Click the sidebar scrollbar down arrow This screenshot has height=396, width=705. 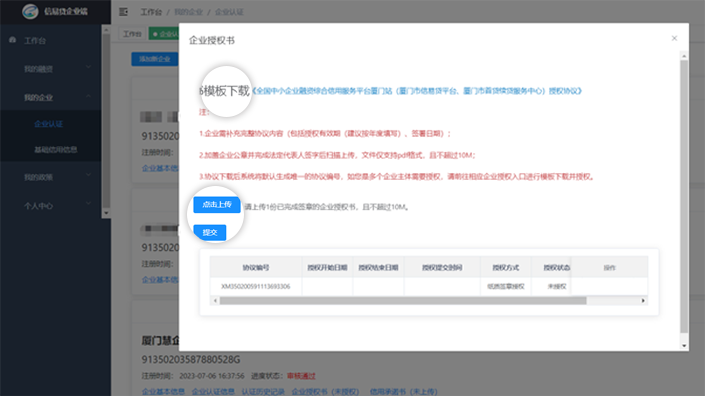point(106,213)
